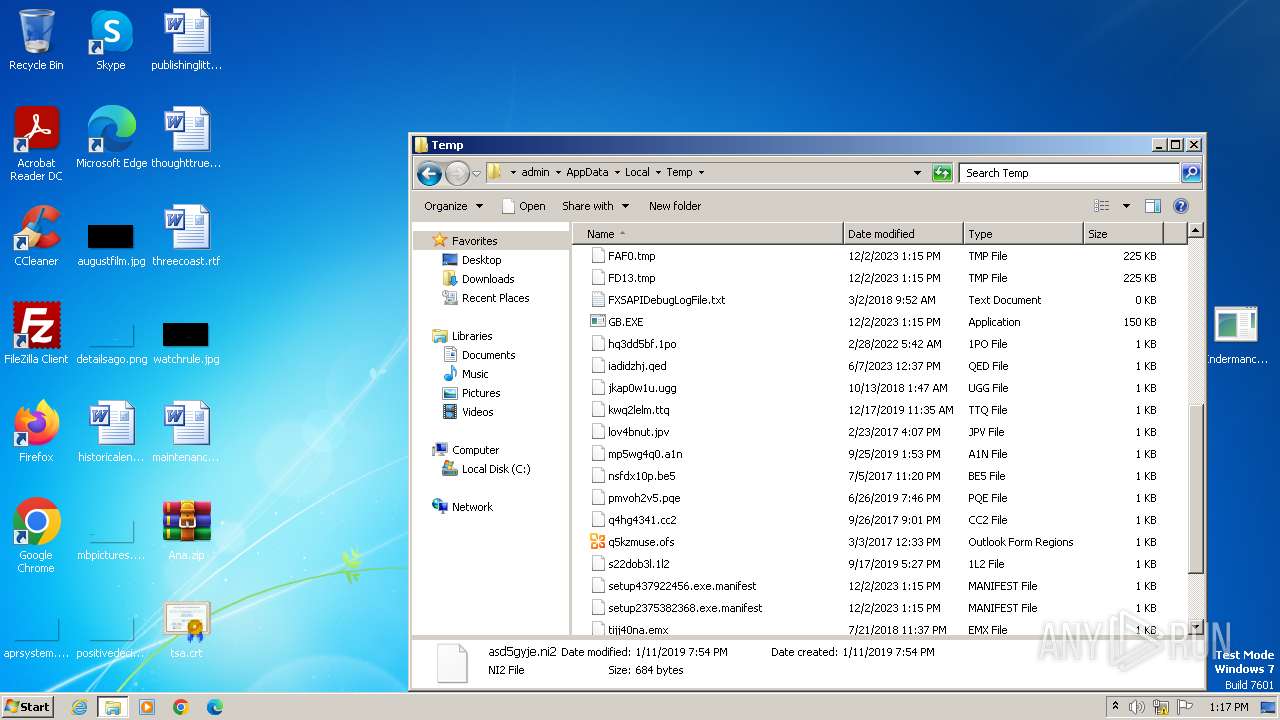Open recent pages dropdown beside Forward
Viewport: 1280px width, 720px height.
pyautogui.click(x=476, y=173)
